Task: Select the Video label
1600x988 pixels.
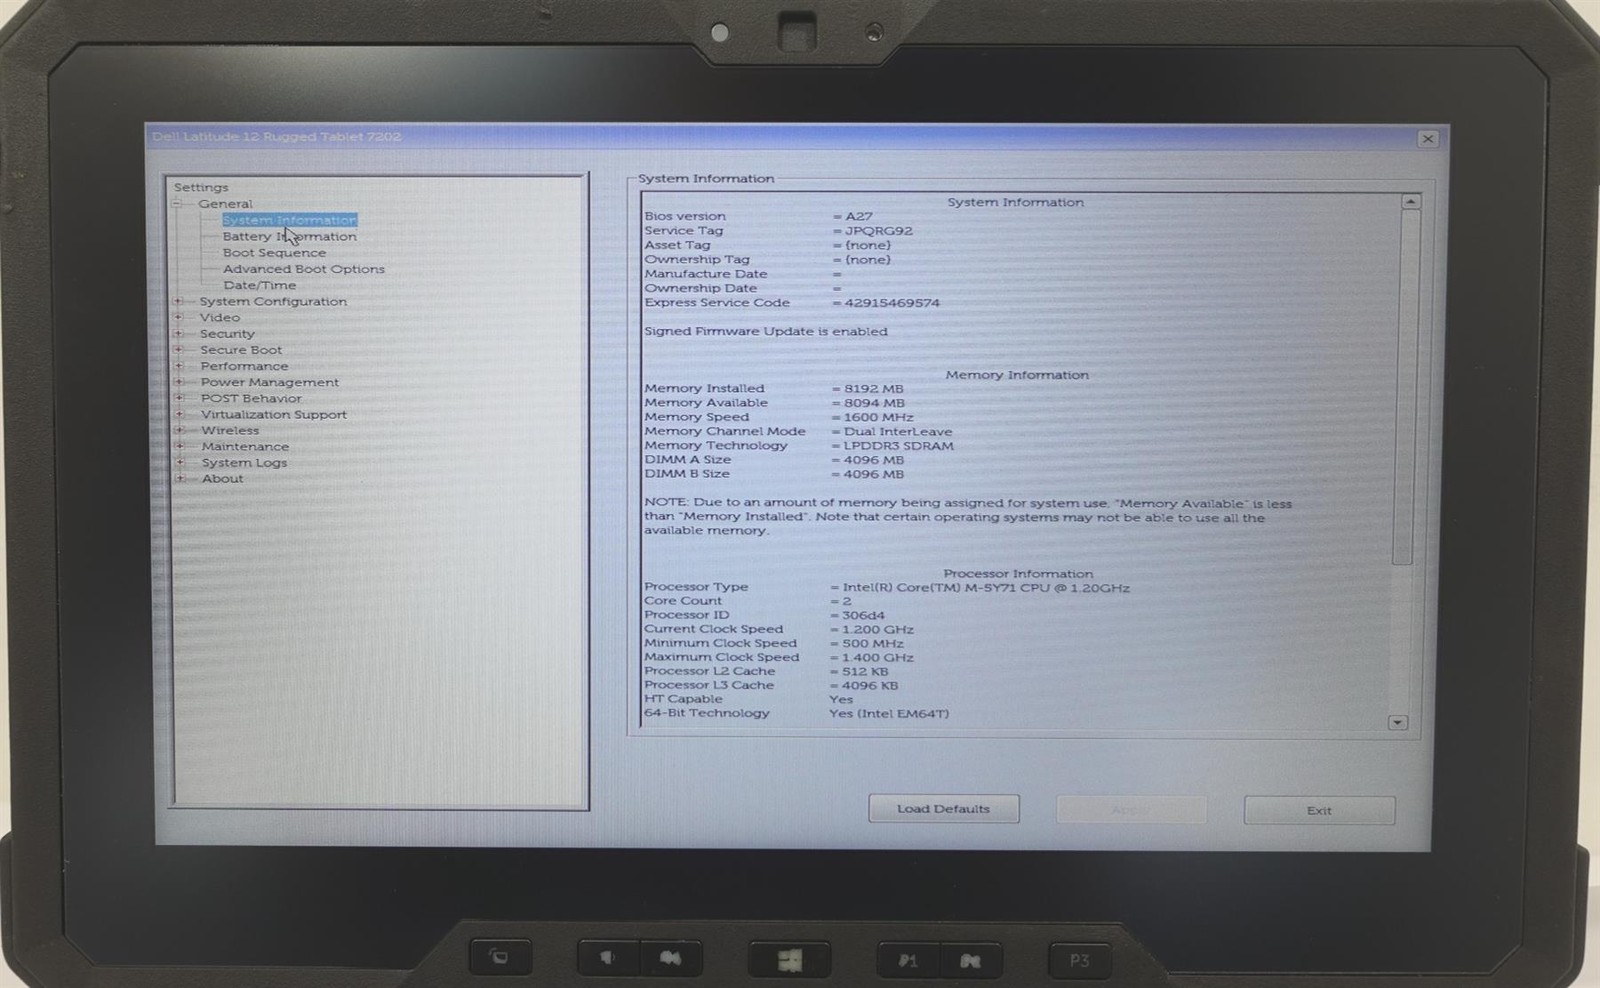Action: click(x=219, y=317)
